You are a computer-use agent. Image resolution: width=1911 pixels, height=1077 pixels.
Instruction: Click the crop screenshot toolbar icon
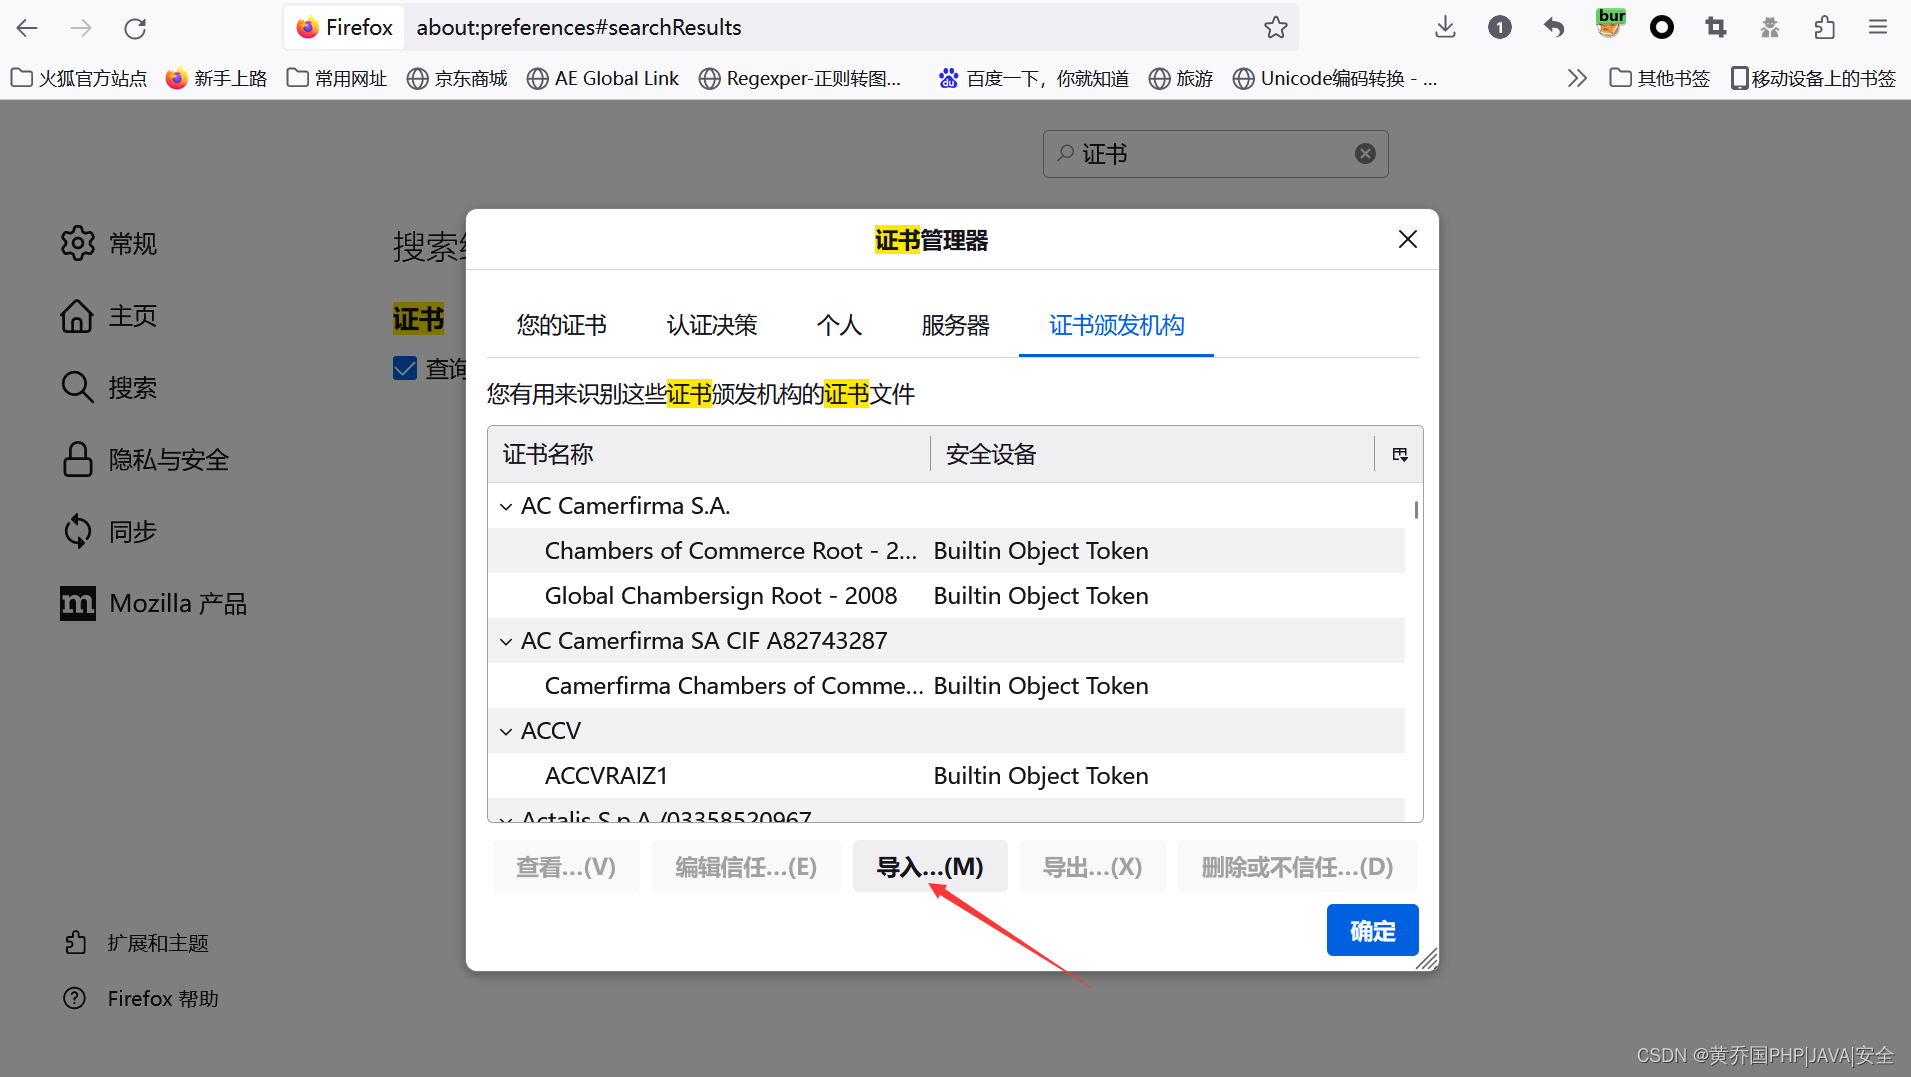1716,28
